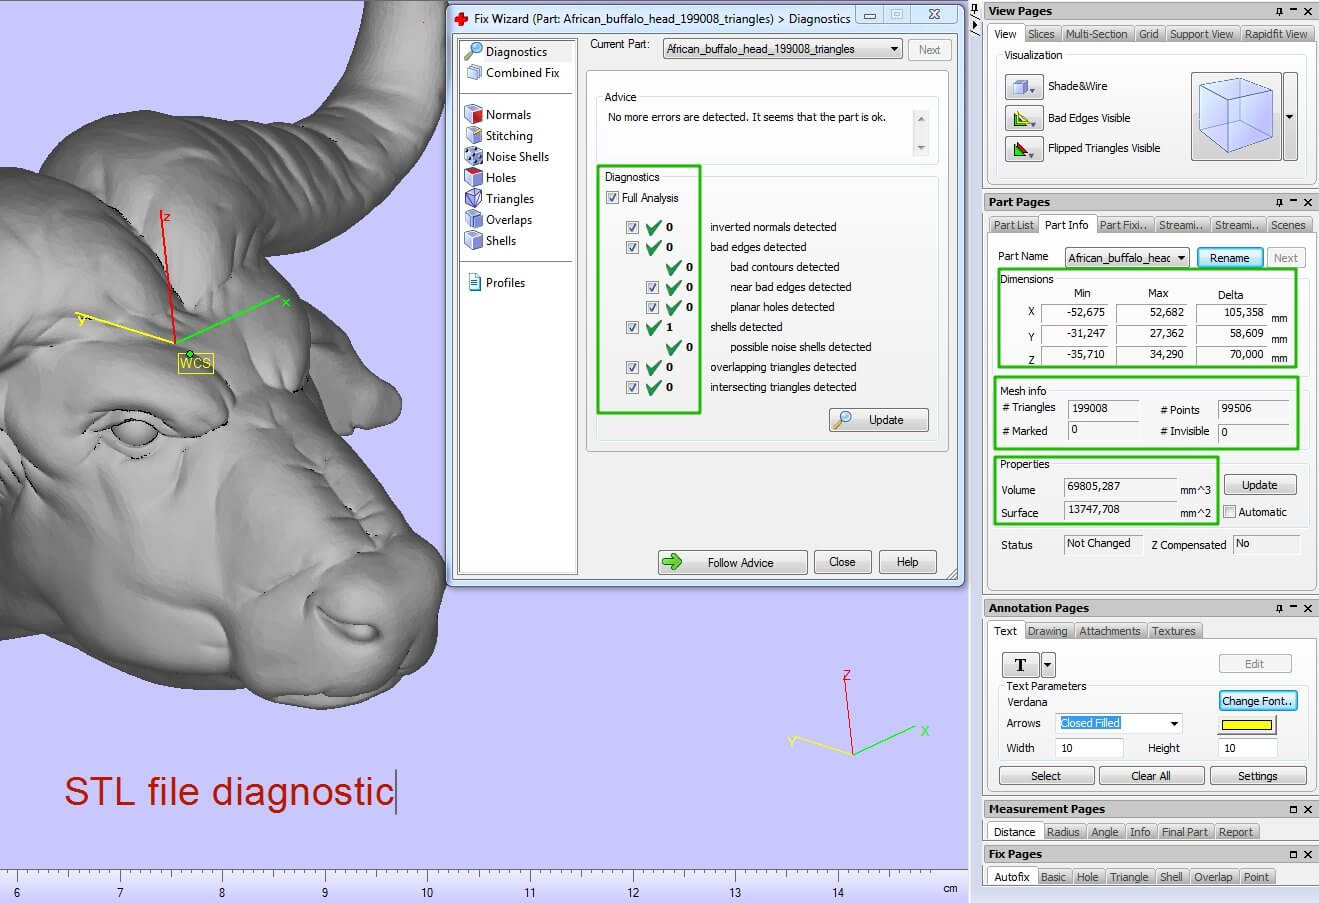
Task: Select the Holes fix icon
Action: pyautogui.click(x=474, y=177)
